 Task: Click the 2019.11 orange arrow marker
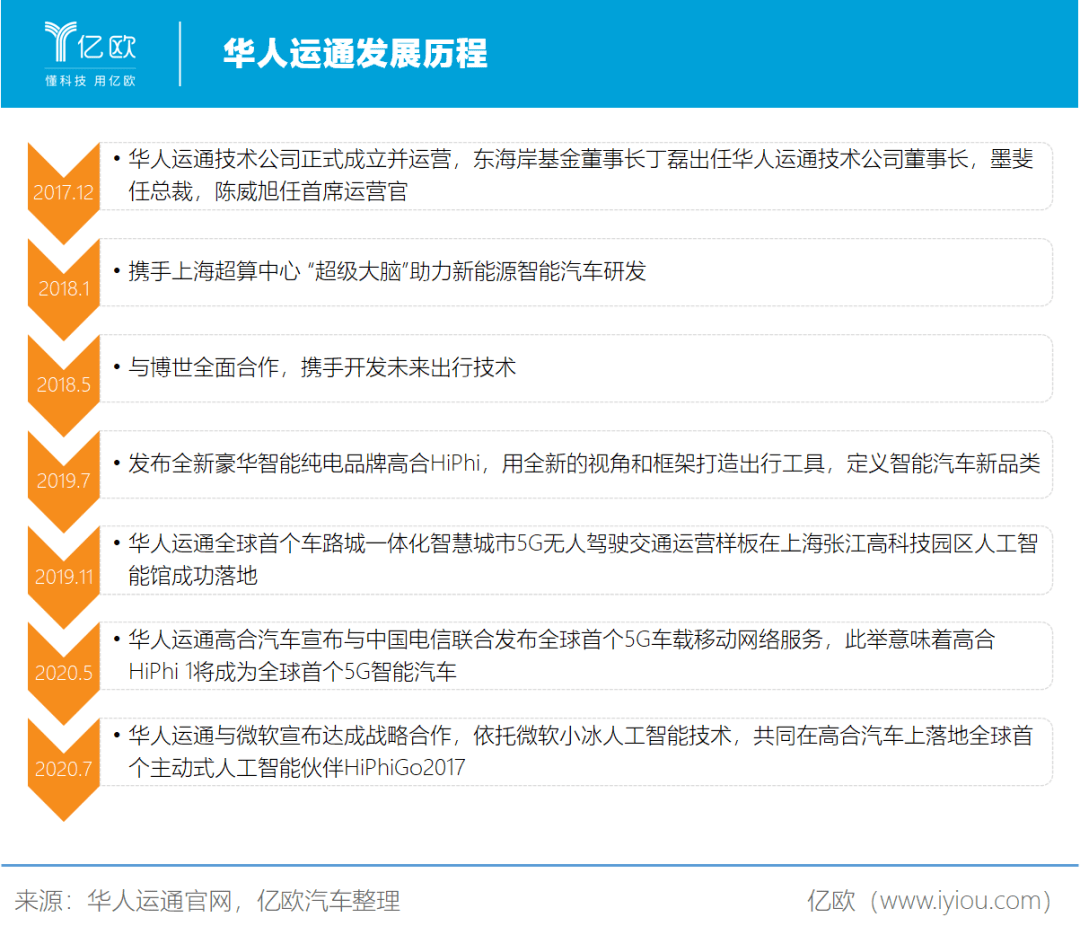click(x=64, y=576)
